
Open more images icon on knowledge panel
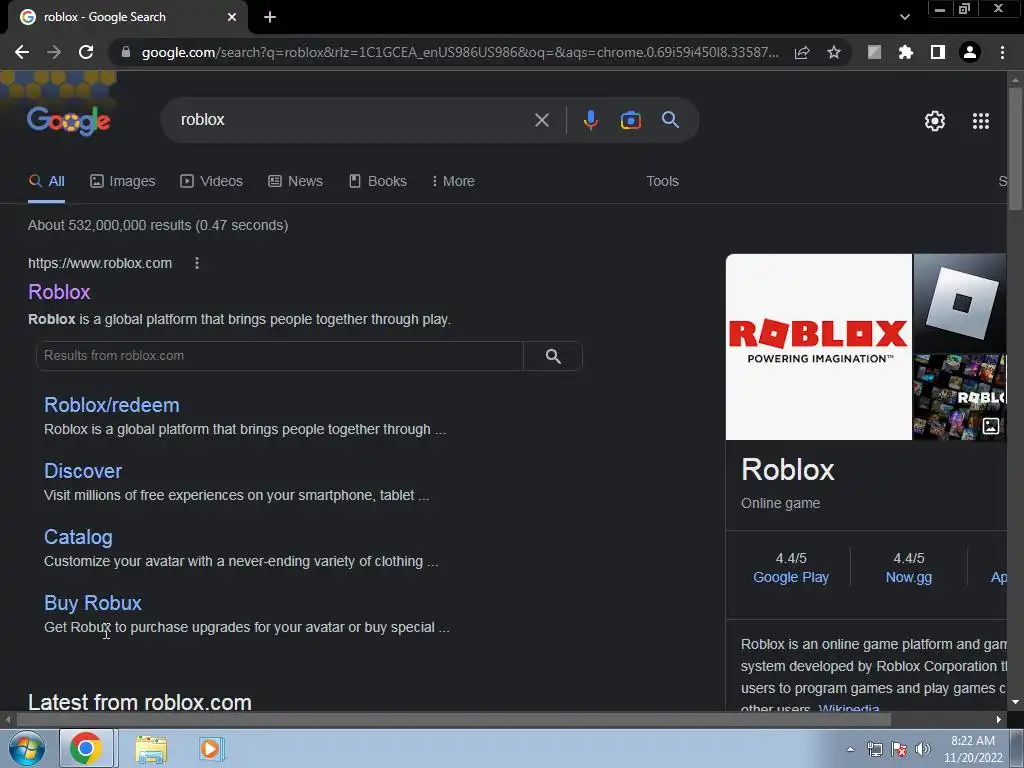991,426
